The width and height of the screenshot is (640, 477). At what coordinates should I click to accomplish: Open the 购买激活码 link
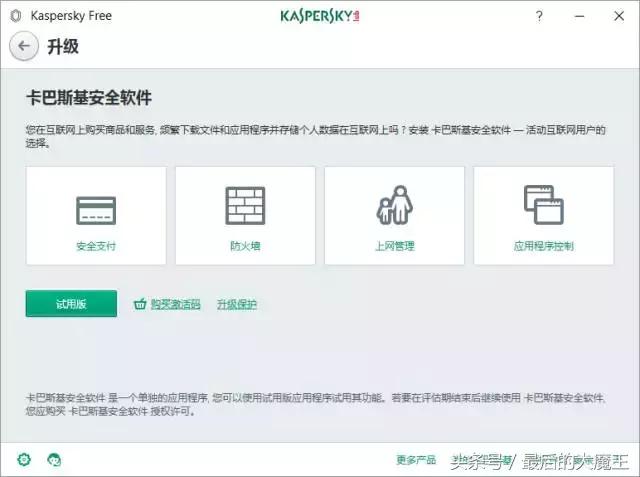point(176,304)
